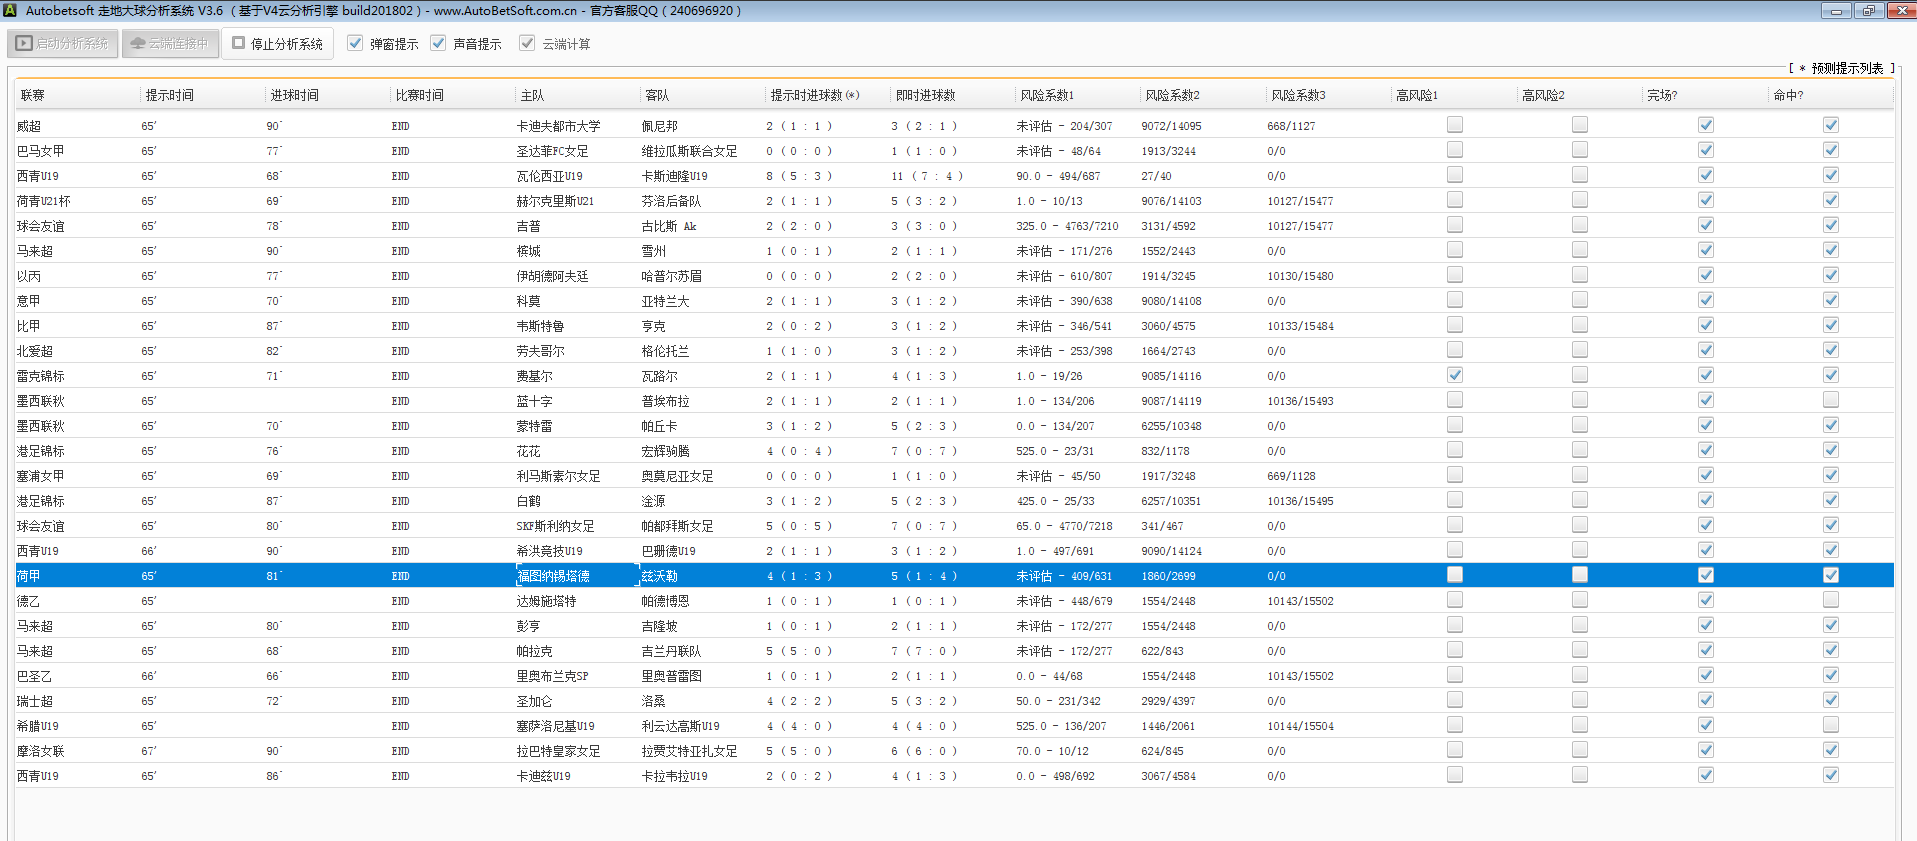
Task: Uncheck 完场? in the 卡迪夫都市大学 row
Action: coord(1705,125)
